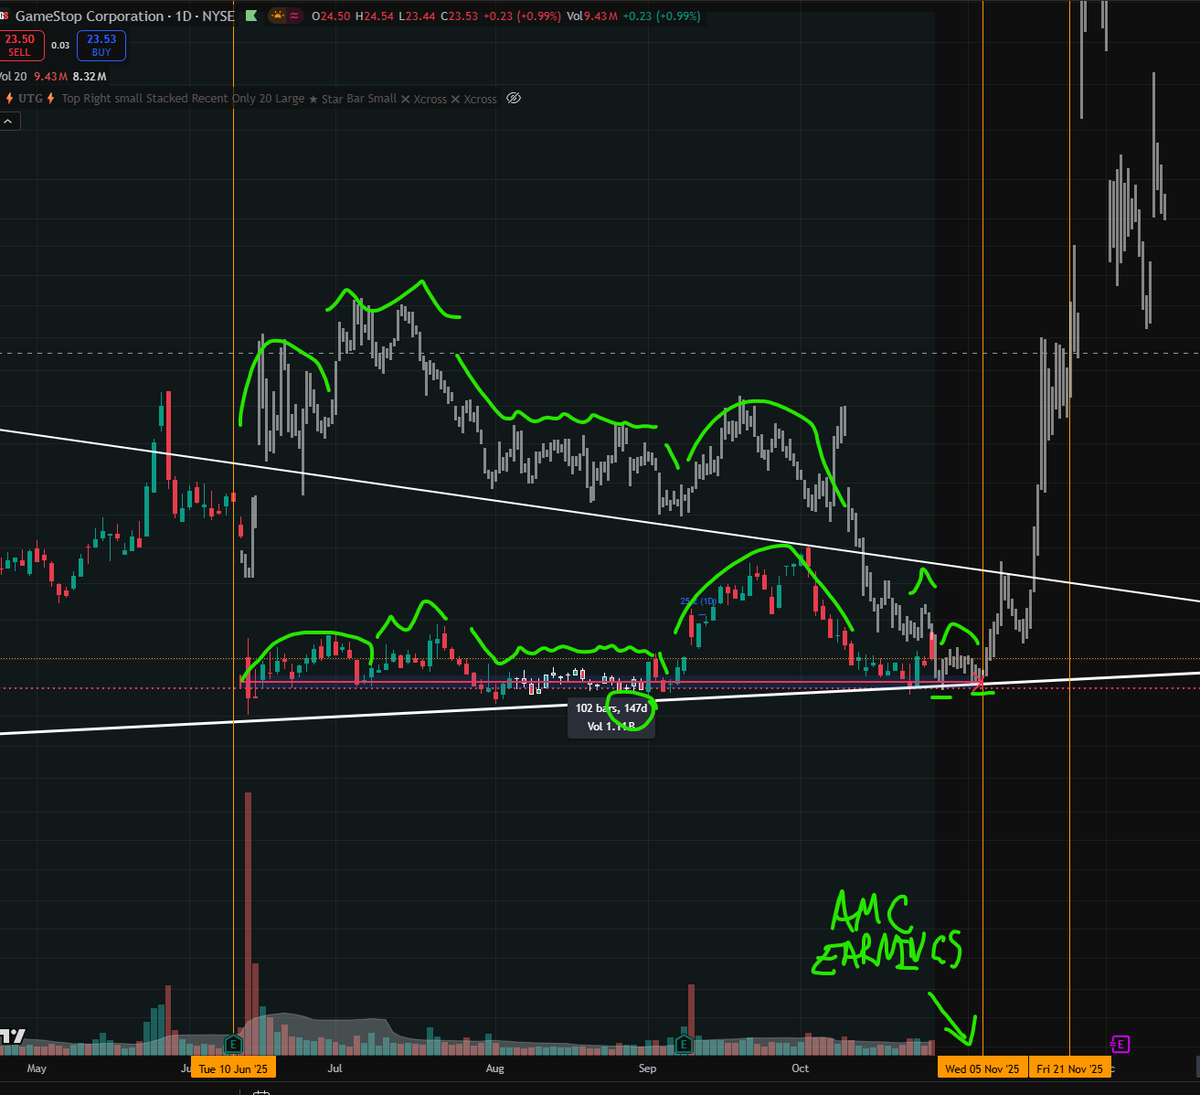Click the 0.03 spread value between Sell and Buy
1200x1095 pixels.
pyautogui.click(x=60, y=46)
